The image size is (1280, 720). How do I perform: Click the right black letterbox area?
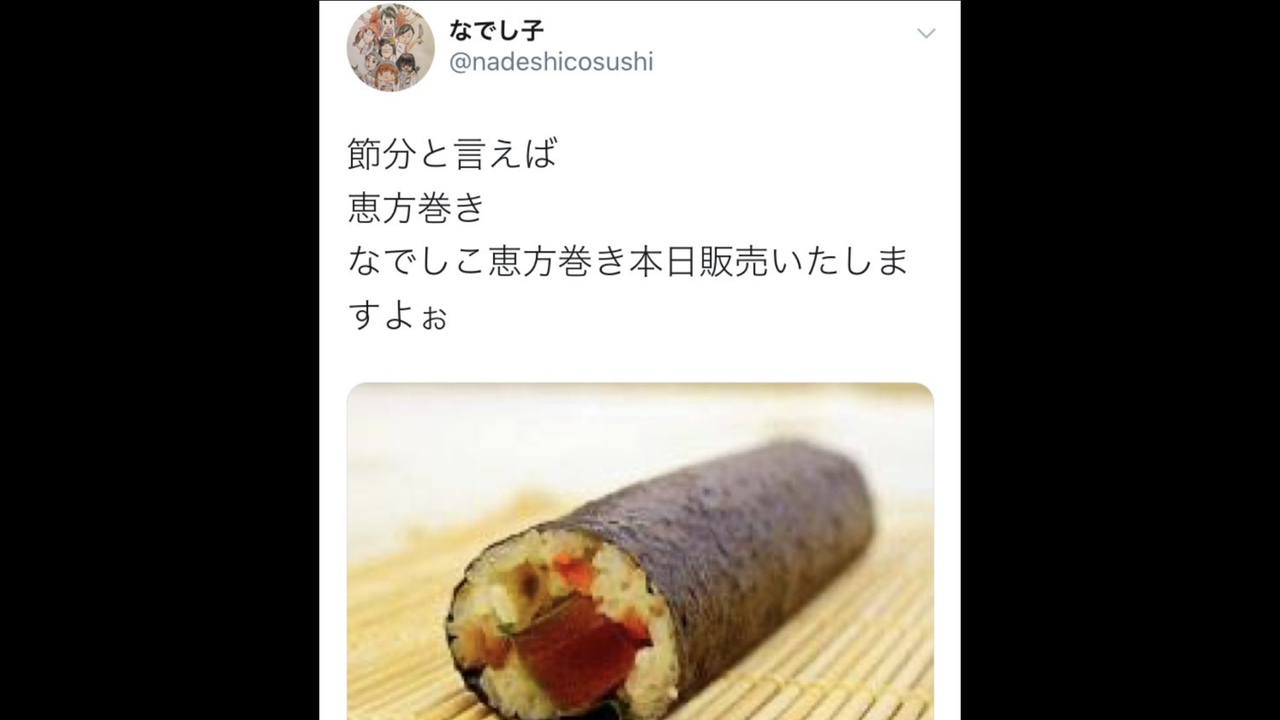1120,360
